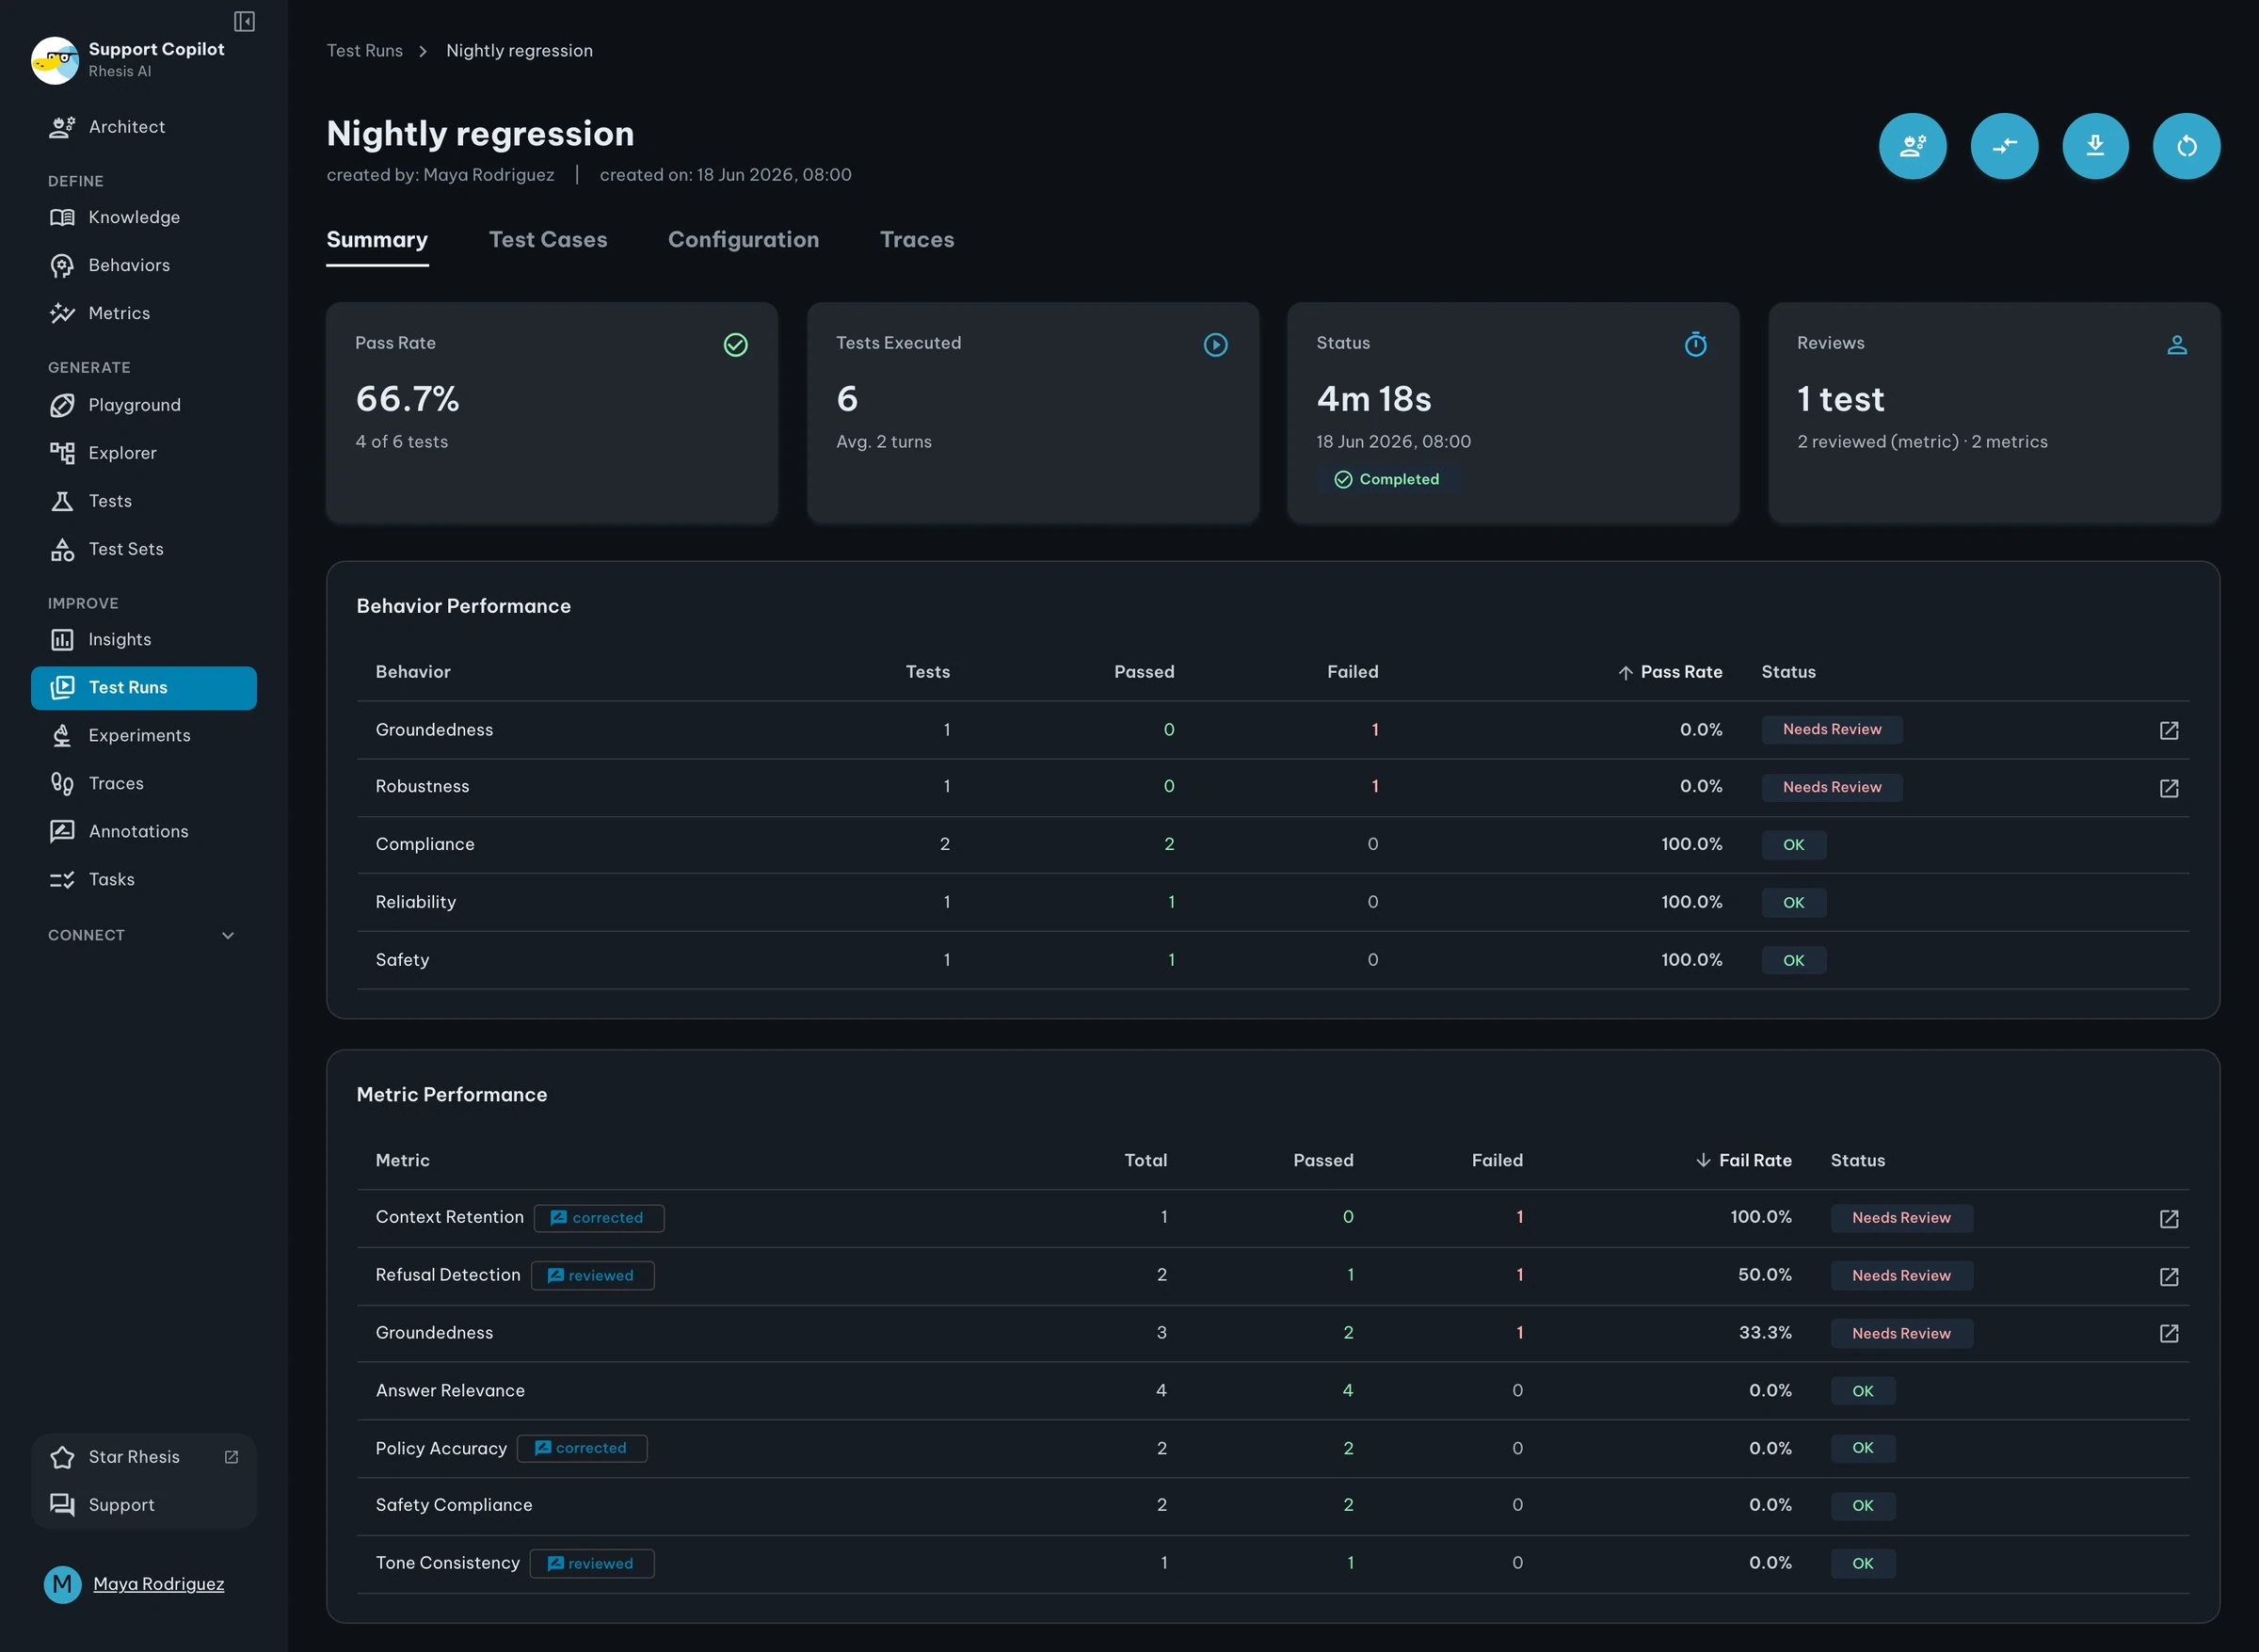2259x1652 pixels.
Task: Navigate to Behaviors page
Action: point(143,265)
